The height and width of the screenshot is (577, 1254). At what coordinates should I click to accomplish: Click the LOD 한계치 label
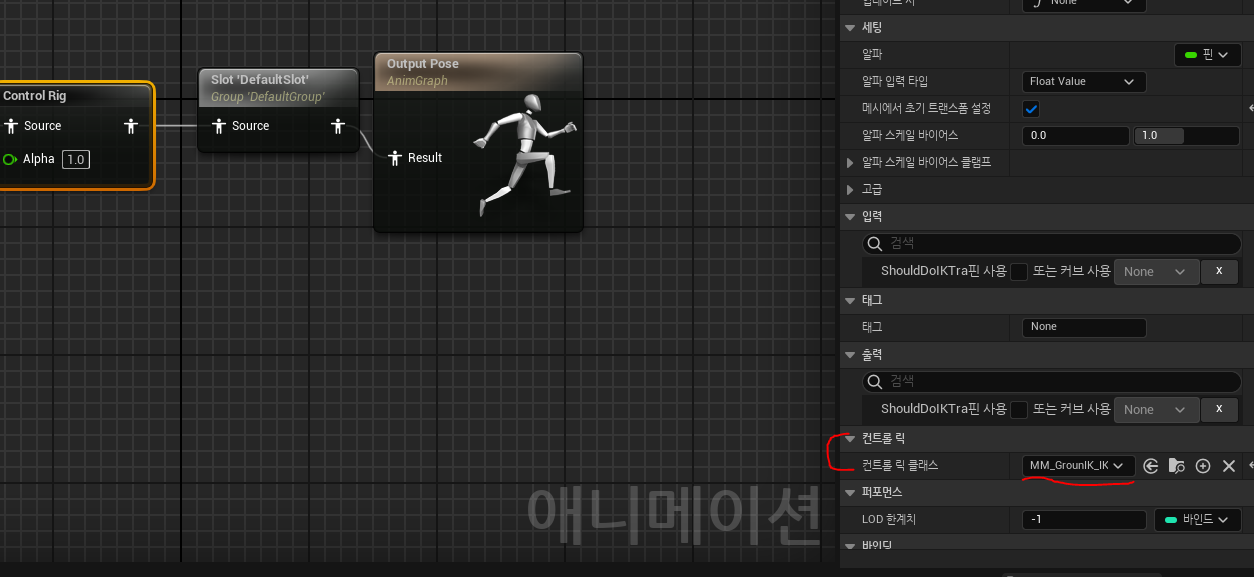tap(889, 520)
